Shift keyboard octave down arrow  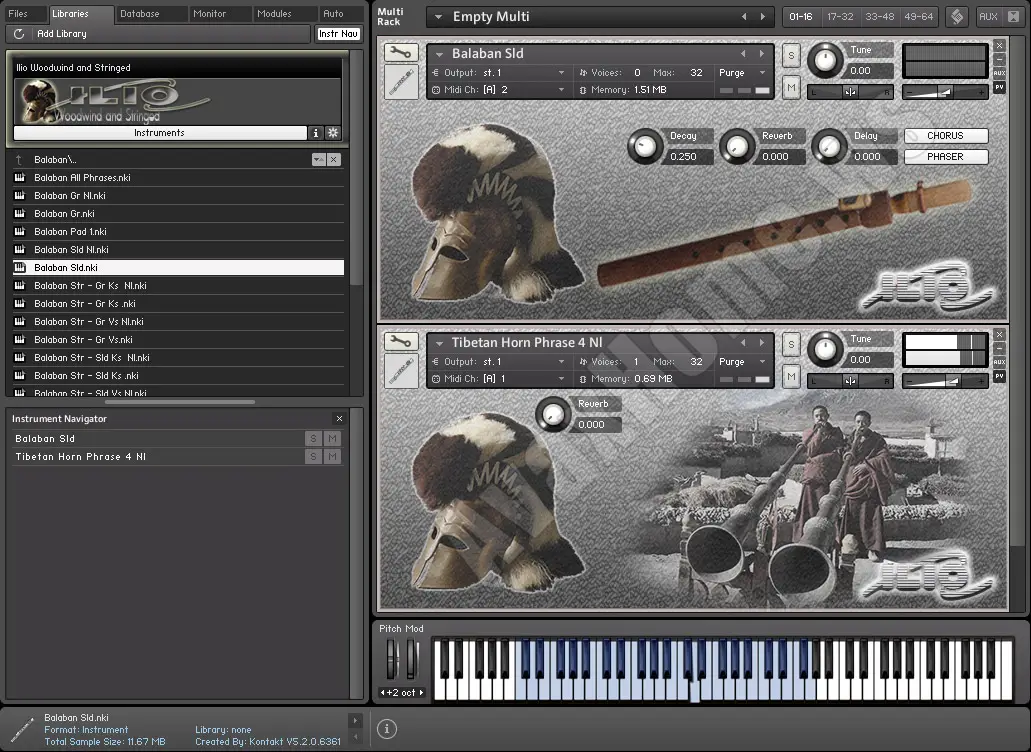(382, 692)
